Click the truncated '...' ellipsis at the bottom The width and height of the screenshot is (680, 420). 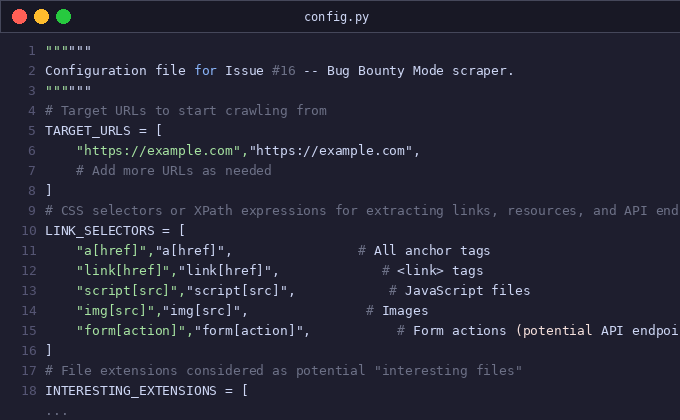57,413
